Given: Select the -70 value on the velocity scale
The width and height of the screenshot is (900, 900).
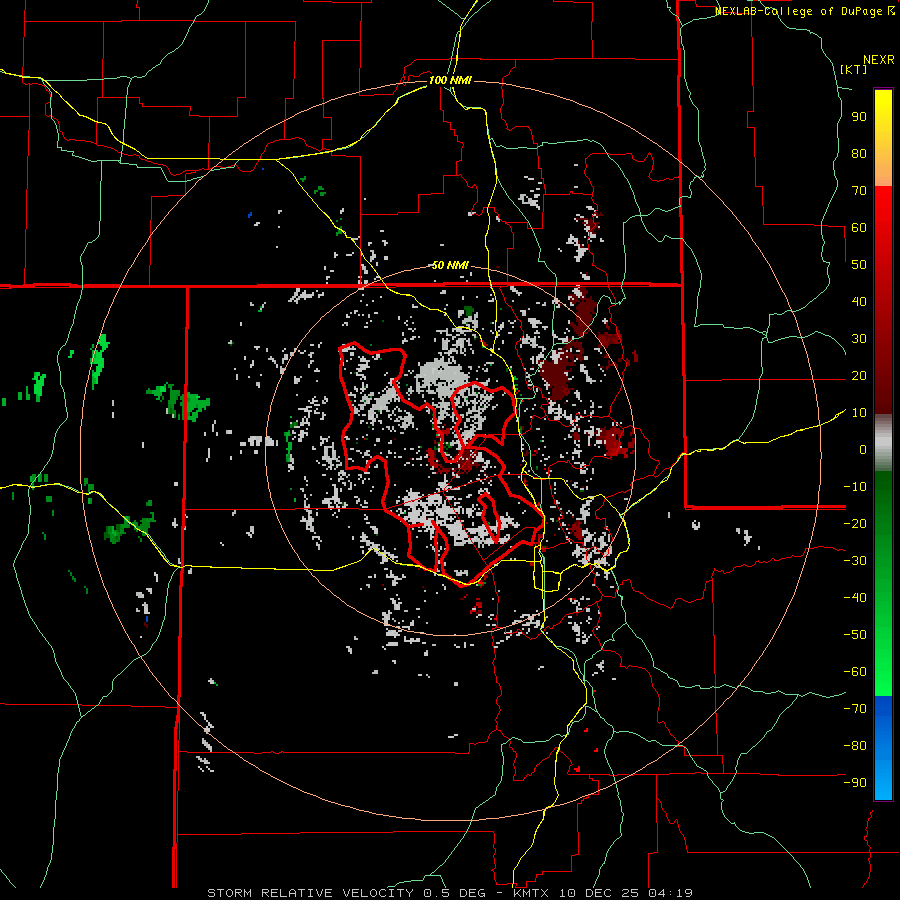Looking at the screenshot, I should point(855,709).
